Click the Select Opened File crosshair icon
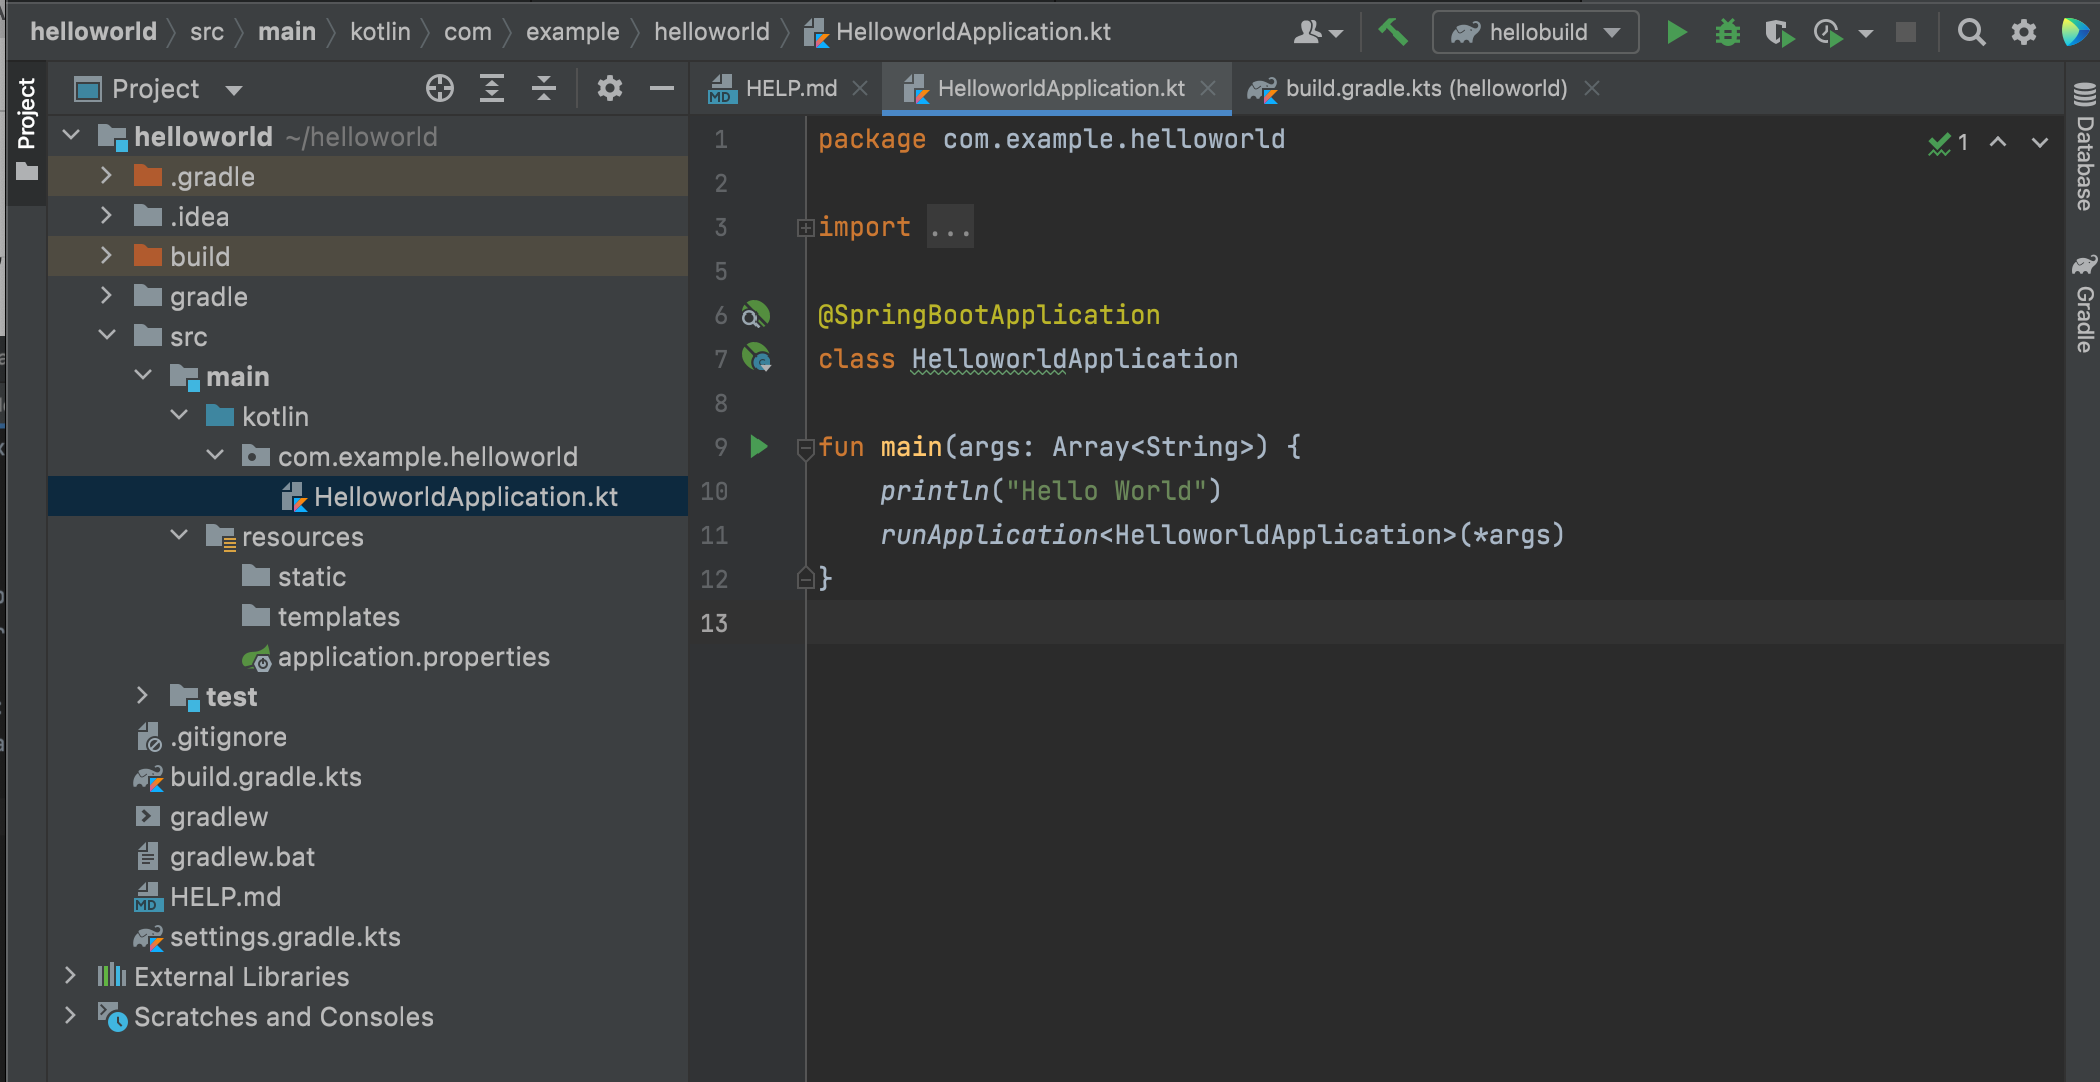2100x1082 pixels. coord(439,89)
